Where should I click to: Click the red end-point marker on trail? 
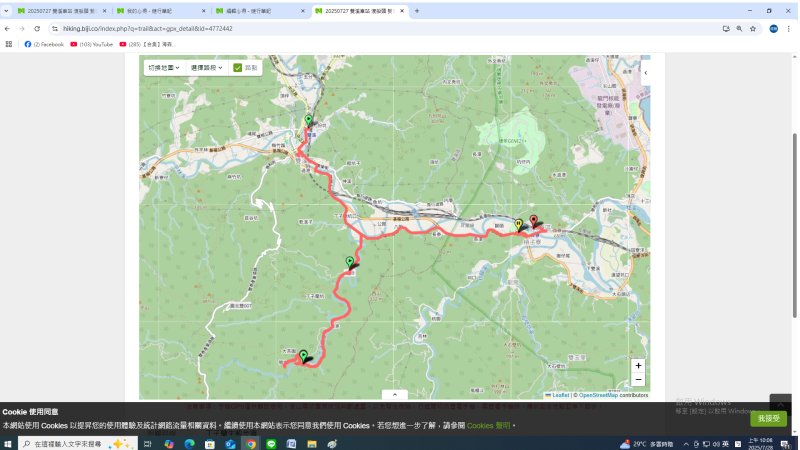pos(533,222)
